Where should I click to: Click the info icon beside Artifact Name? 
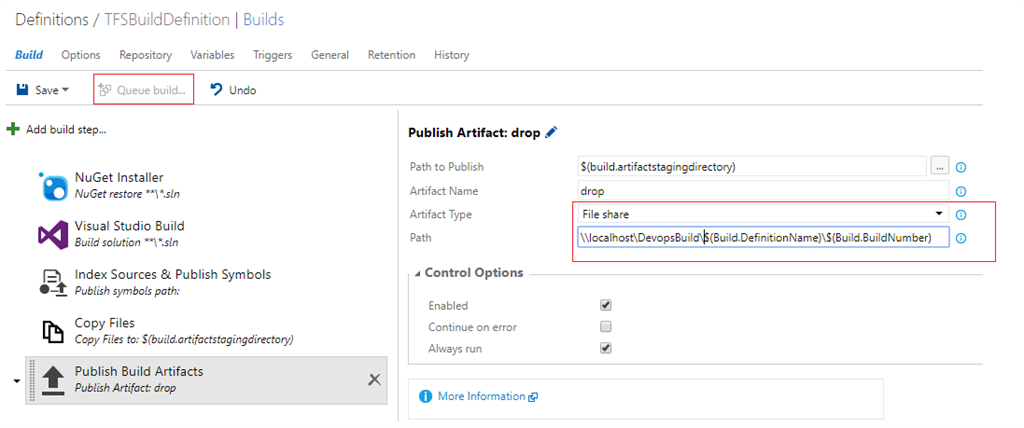tap(961, 191)
